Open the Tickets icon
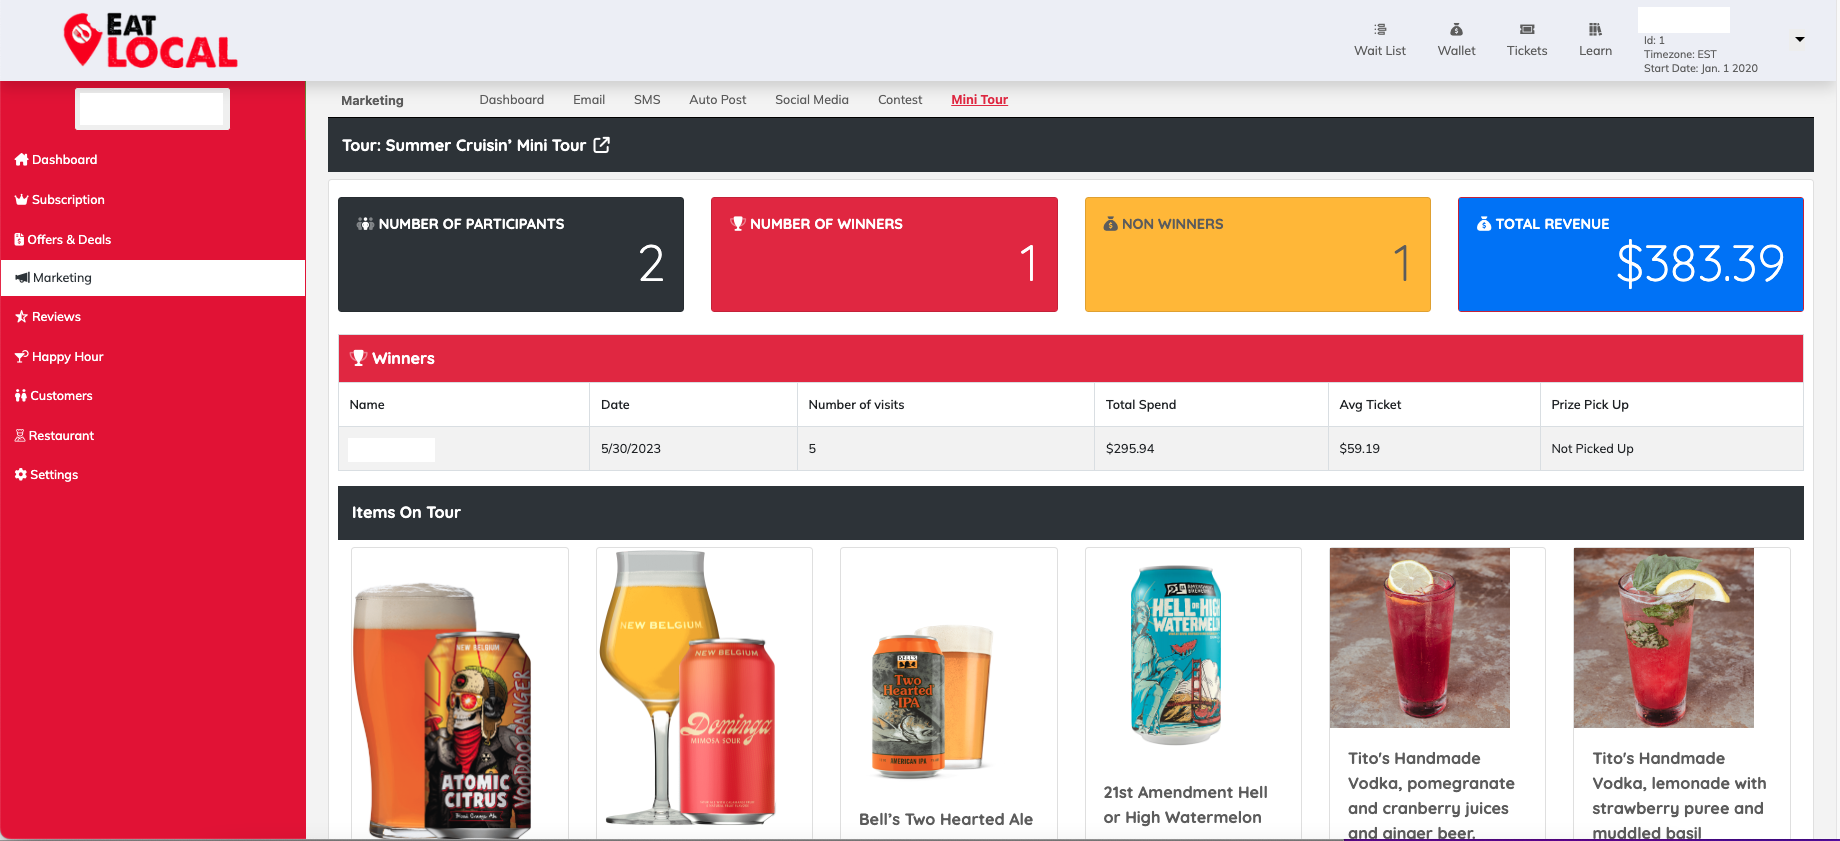This screenshot has height=841, width=1840. [1527, 30]
